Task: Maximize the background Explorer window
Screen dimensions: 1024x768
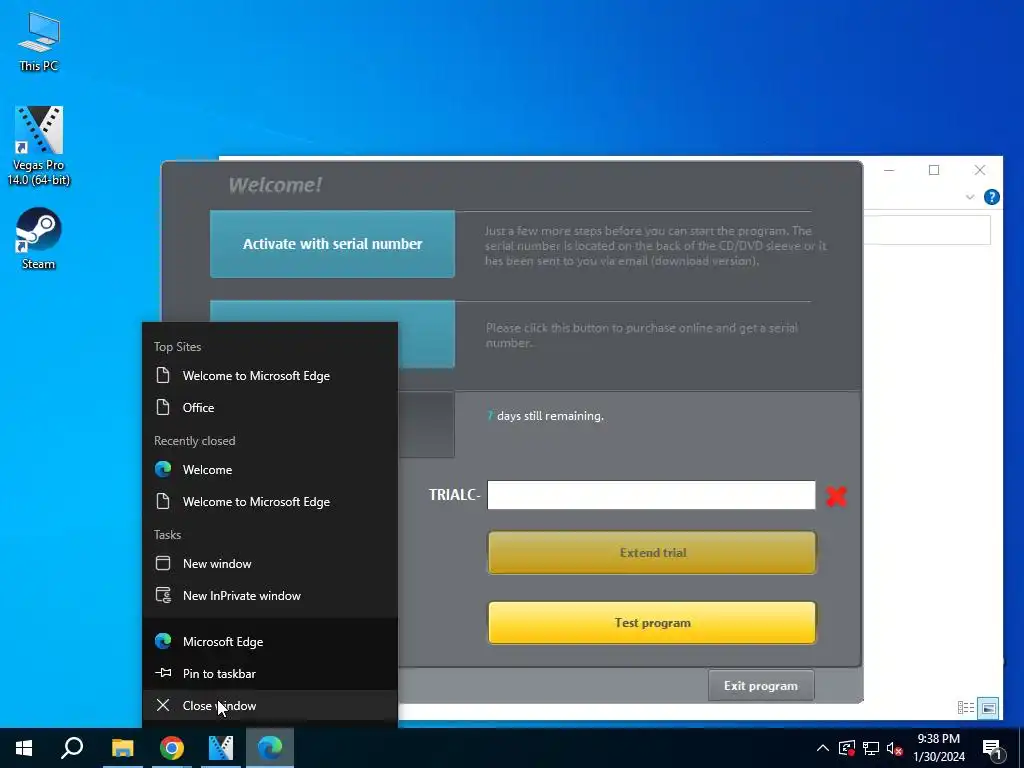Action: [934, 170]
